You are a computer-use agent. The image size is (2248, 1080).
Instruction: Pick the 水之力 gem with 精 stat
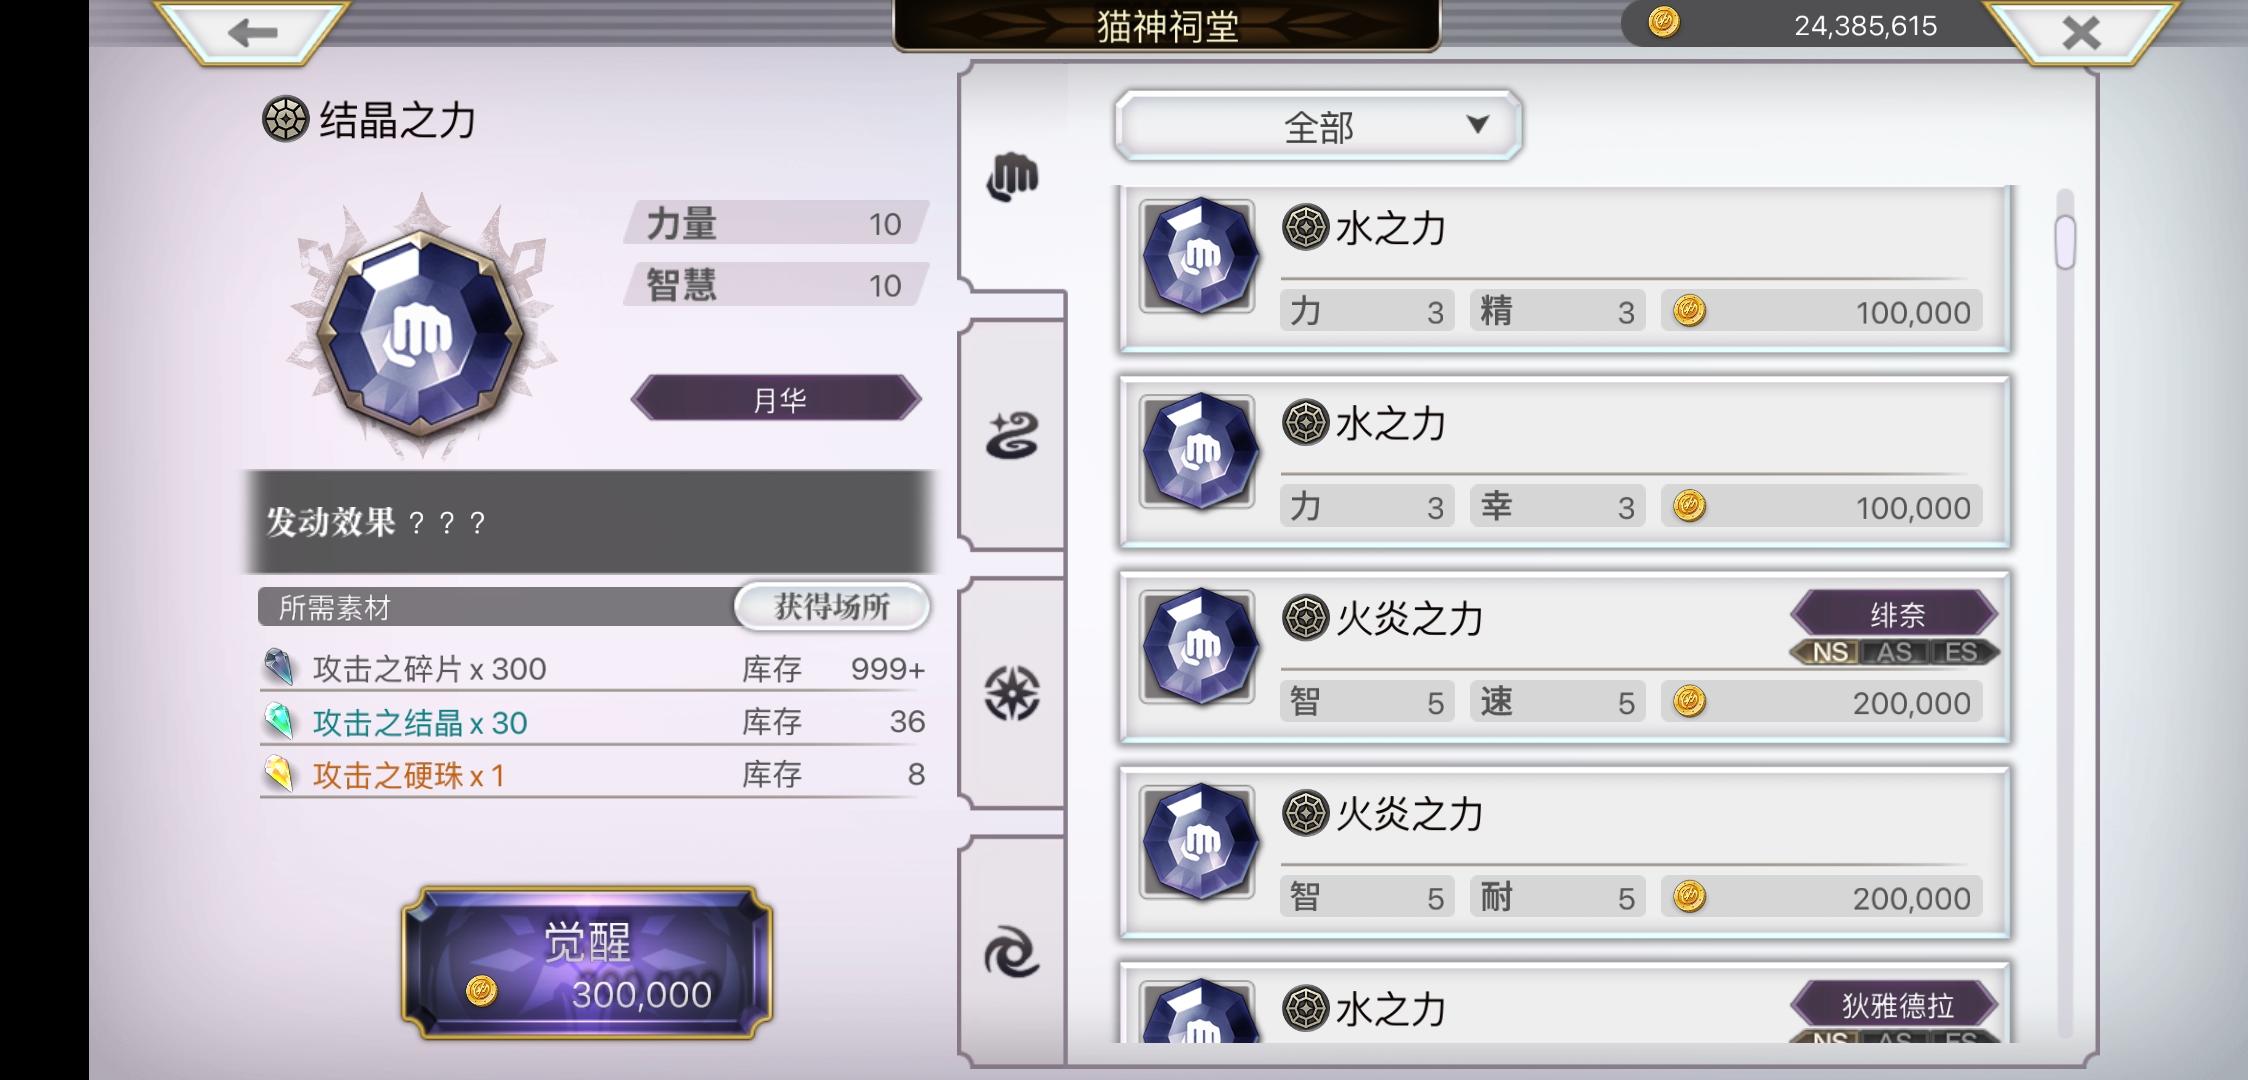tap(1564, 268)
